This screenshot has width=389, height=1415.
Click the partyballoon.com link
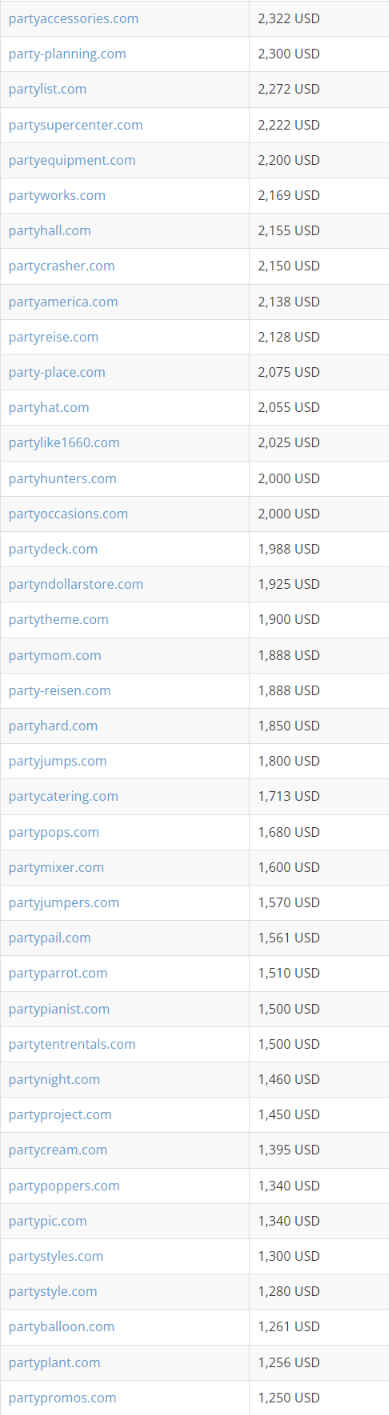click(61, 1326)
